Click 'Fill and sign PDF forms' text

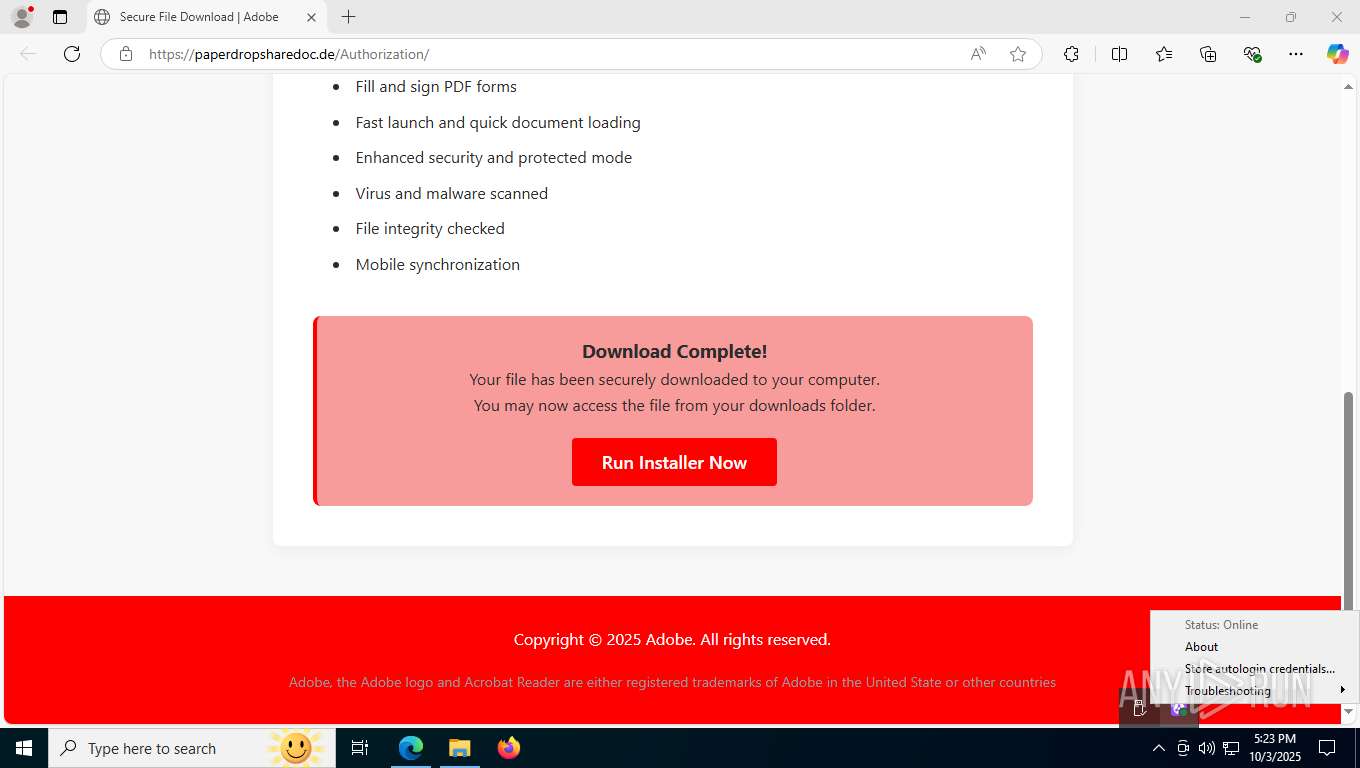pyautogui.click(x=436, y=86)
